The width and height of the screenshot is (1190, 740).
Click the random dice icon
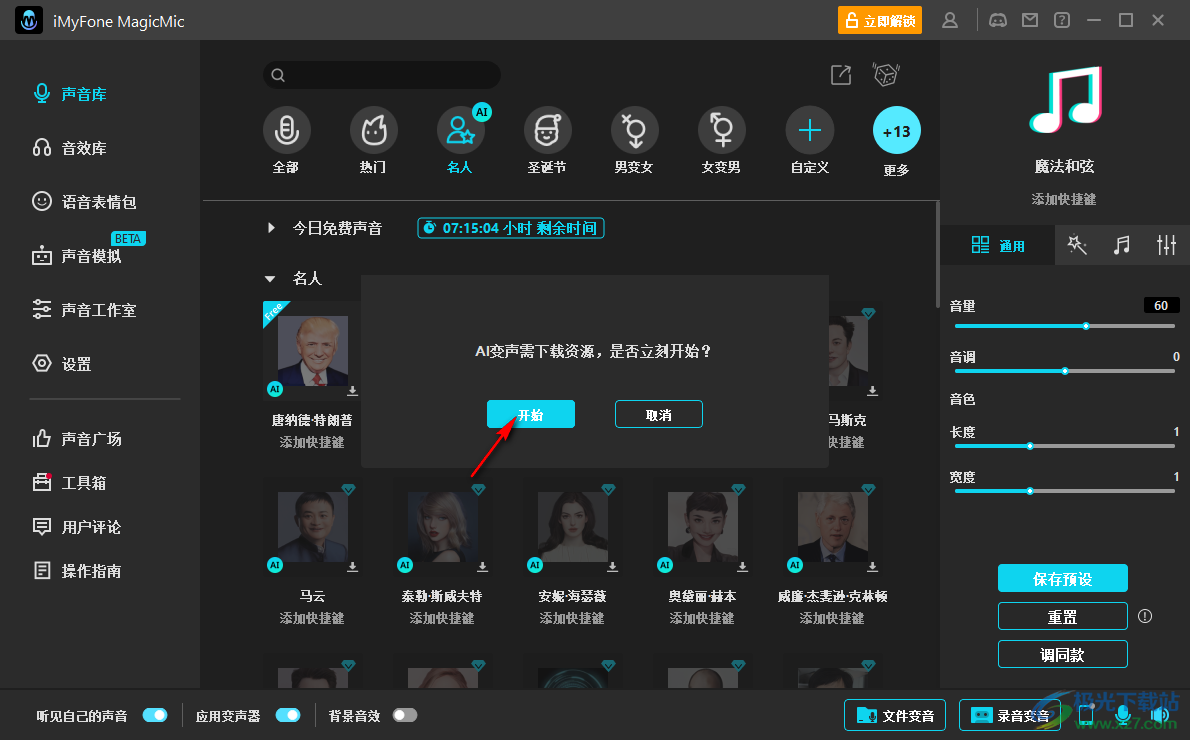click(x=886, y=74)
